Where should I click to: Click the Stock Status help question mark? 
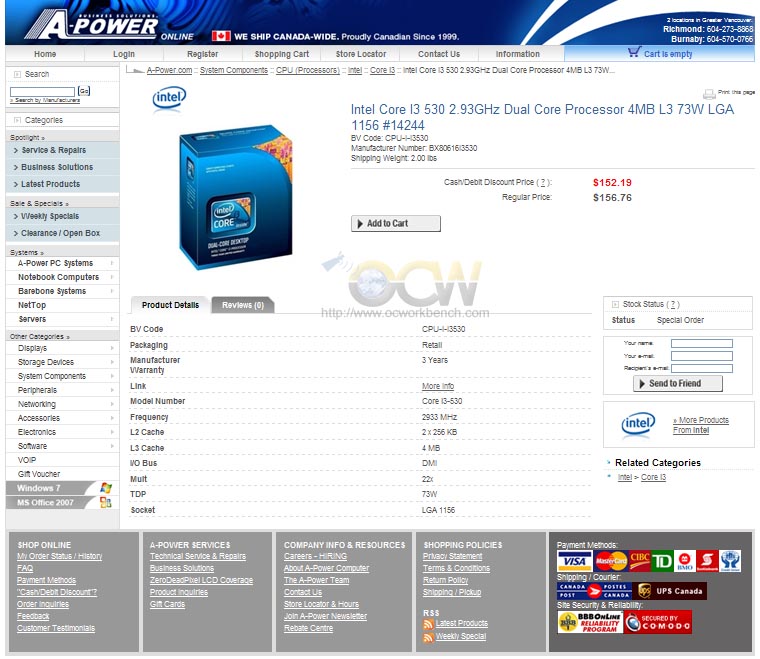coord(673,304)
